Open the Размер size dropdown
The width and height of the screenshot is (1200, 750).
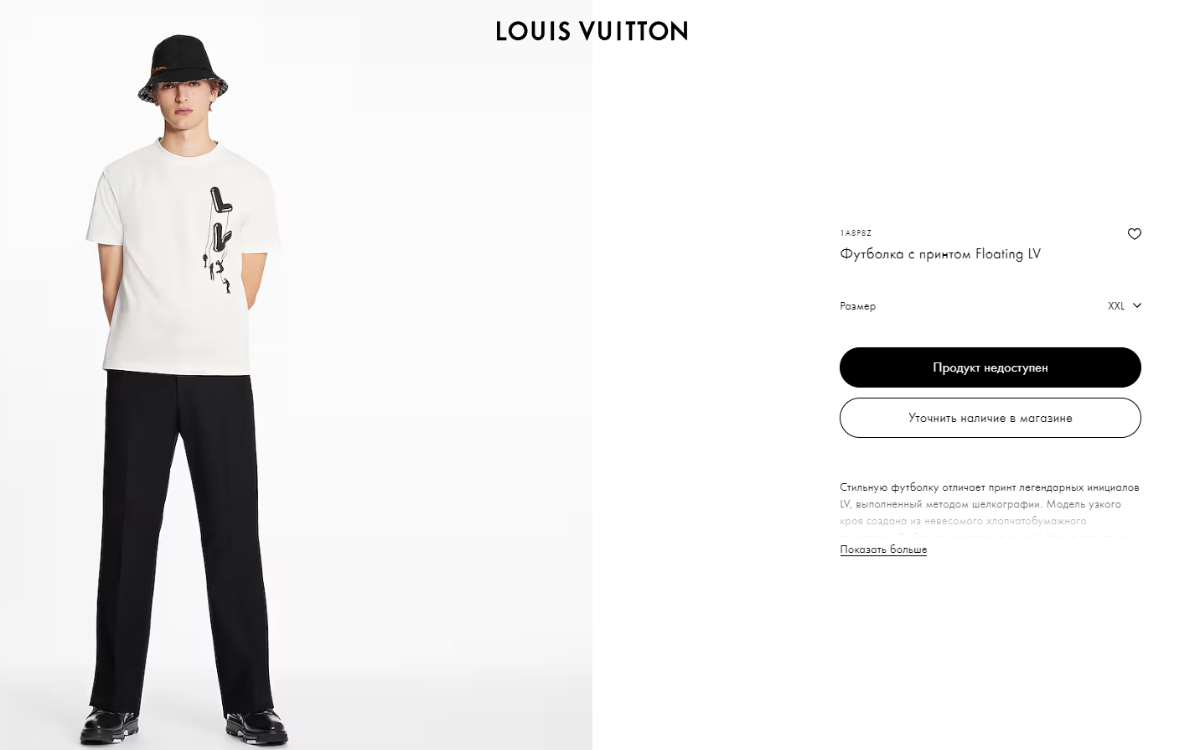(x=990, y=306)
